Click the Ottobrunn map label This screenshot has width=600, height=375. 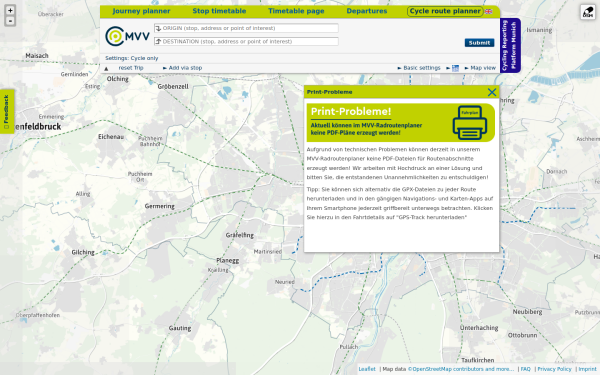522,335
